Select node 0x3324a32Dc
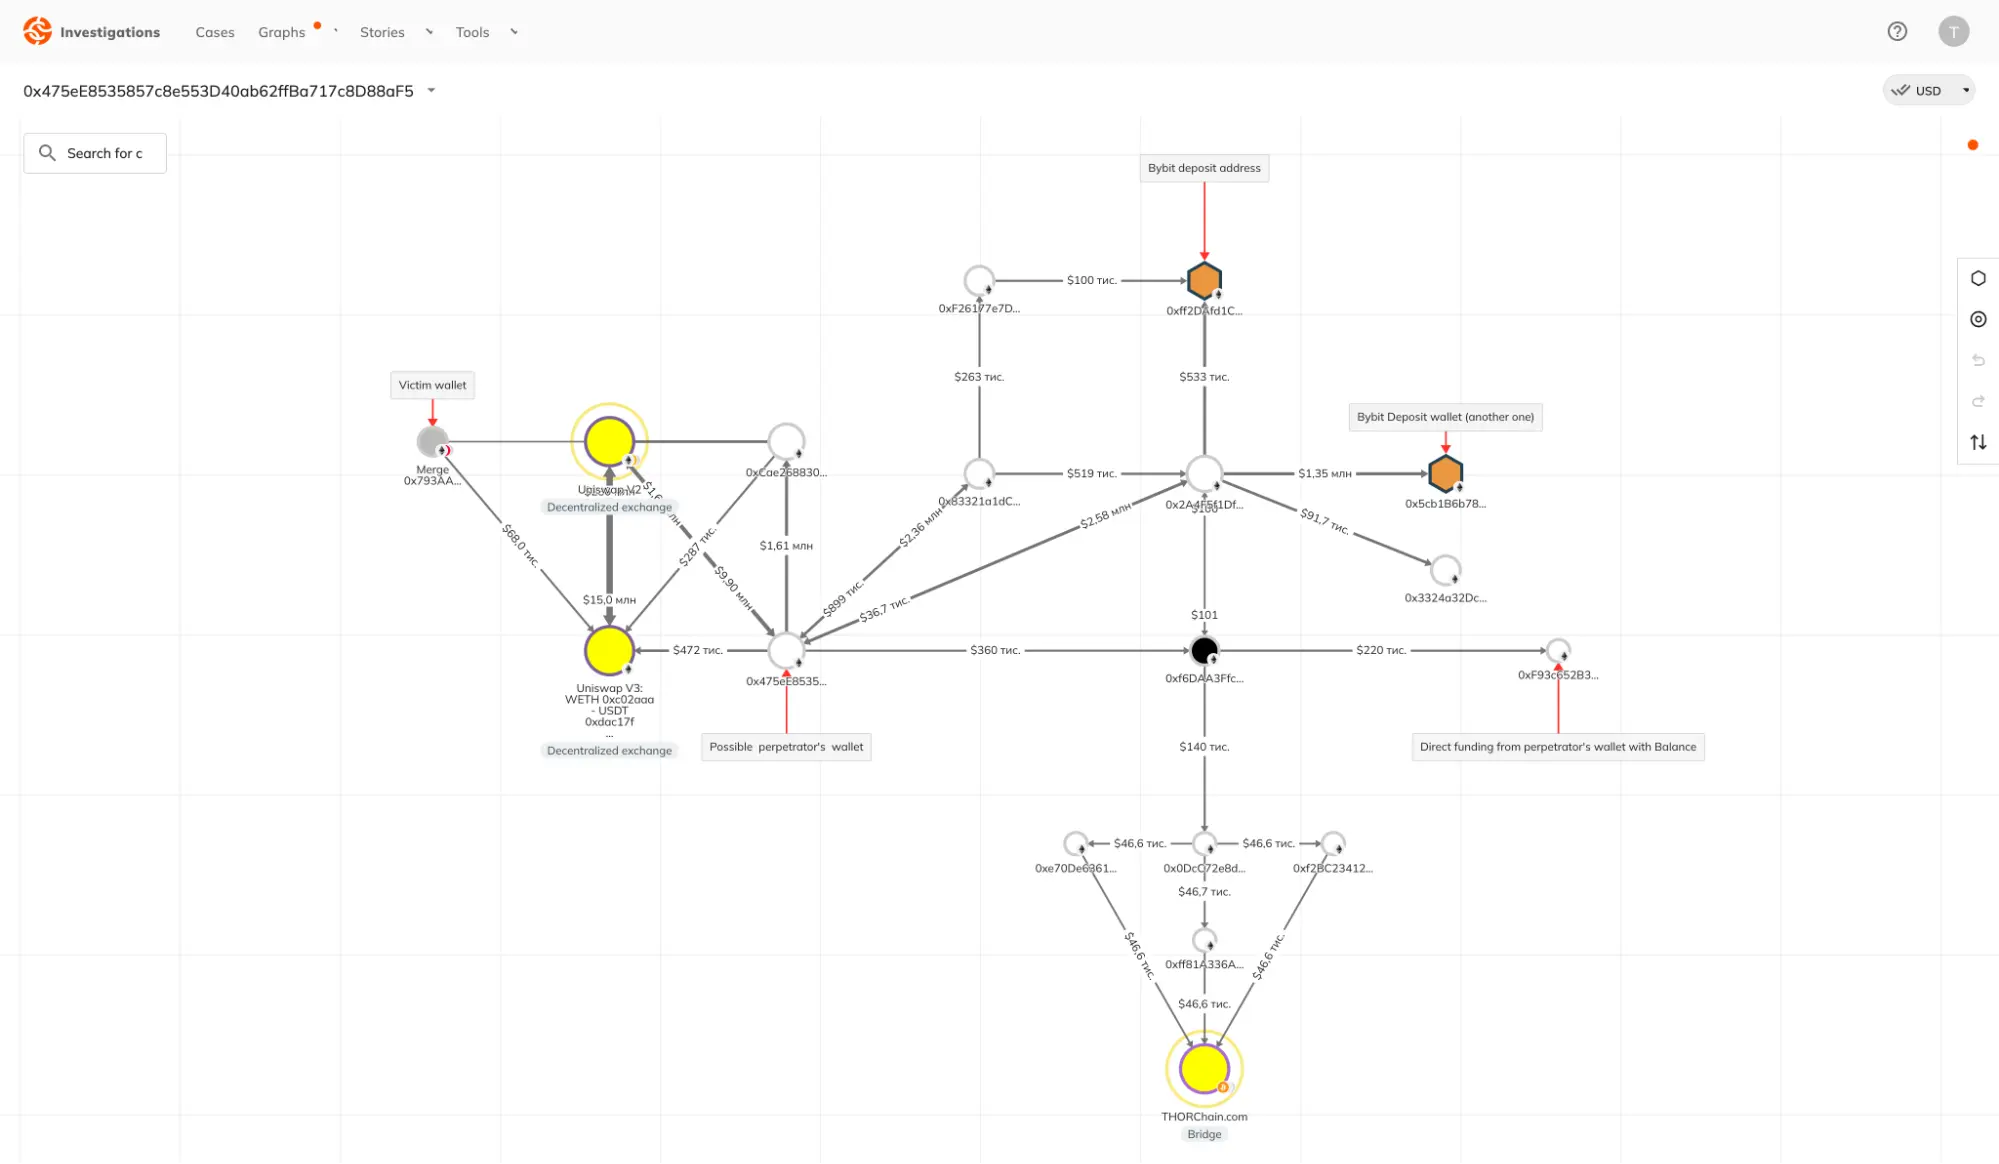 click(1445, 570)
